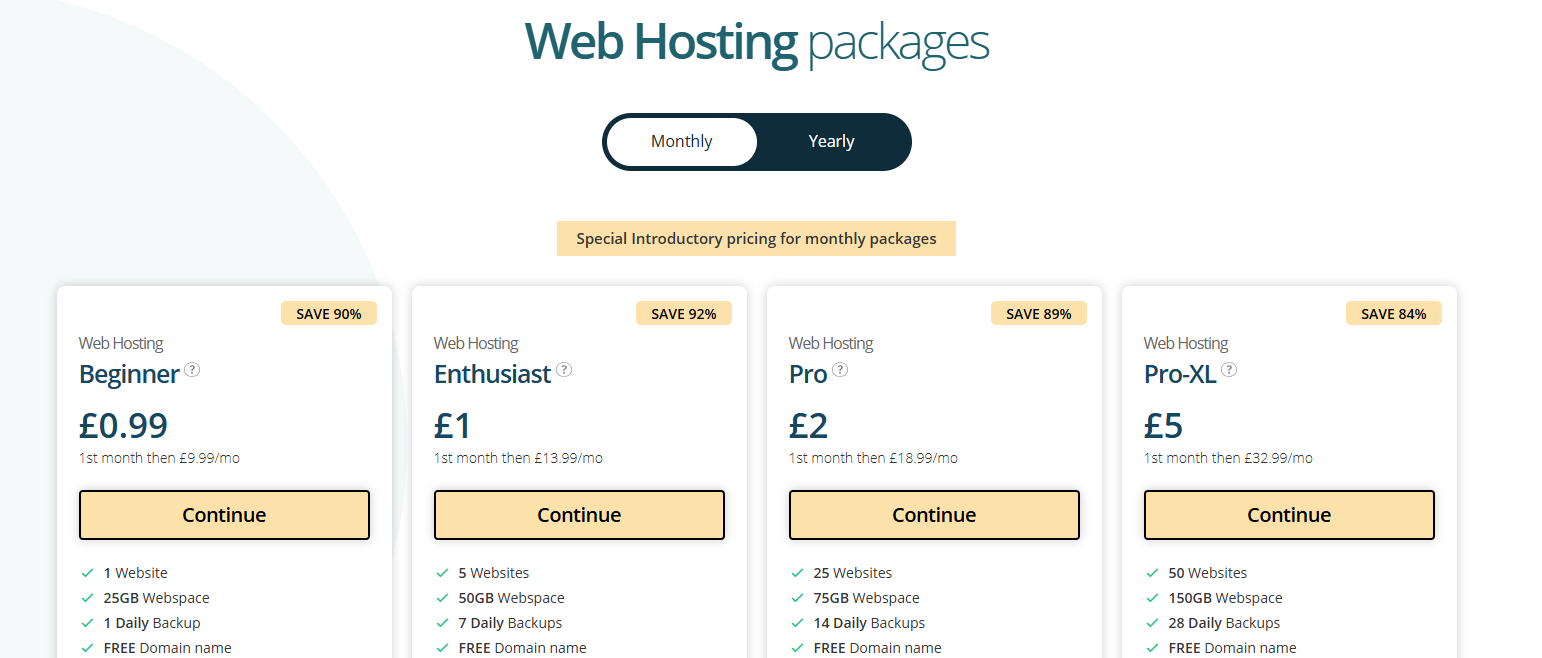Image resolution: width=1542 pixels, height=658 pixels.
Task: Switch billing toggle to Yearly
Action: click(x=832, y=142)
